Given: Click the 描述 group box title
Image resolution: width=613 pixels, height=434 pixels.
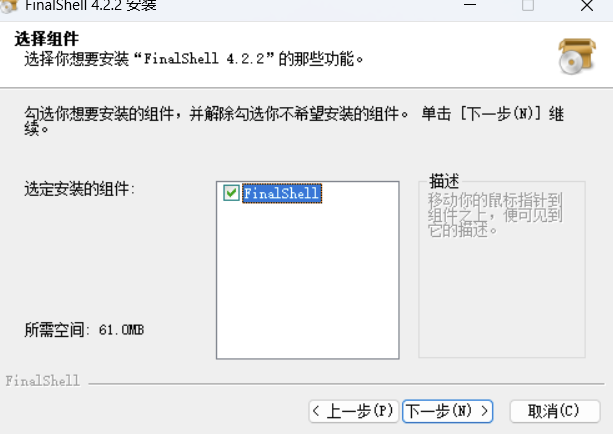Looking at the screenshot, I should (444, 181).
